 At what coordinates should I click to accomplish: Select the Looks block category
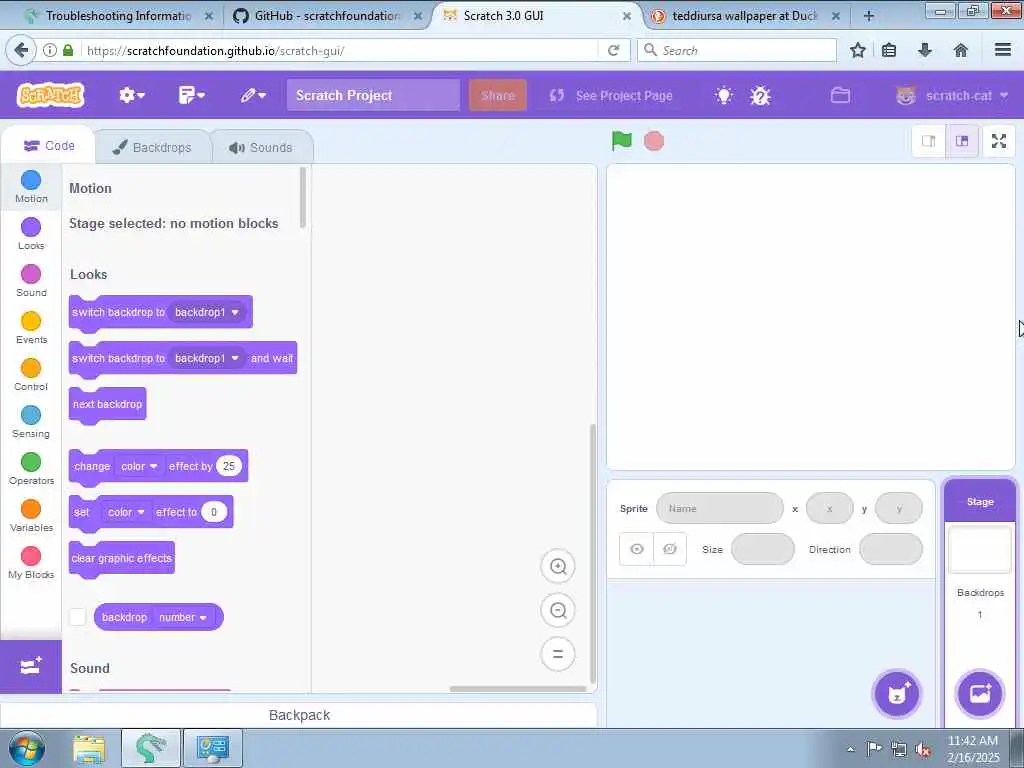coord(31,234)
